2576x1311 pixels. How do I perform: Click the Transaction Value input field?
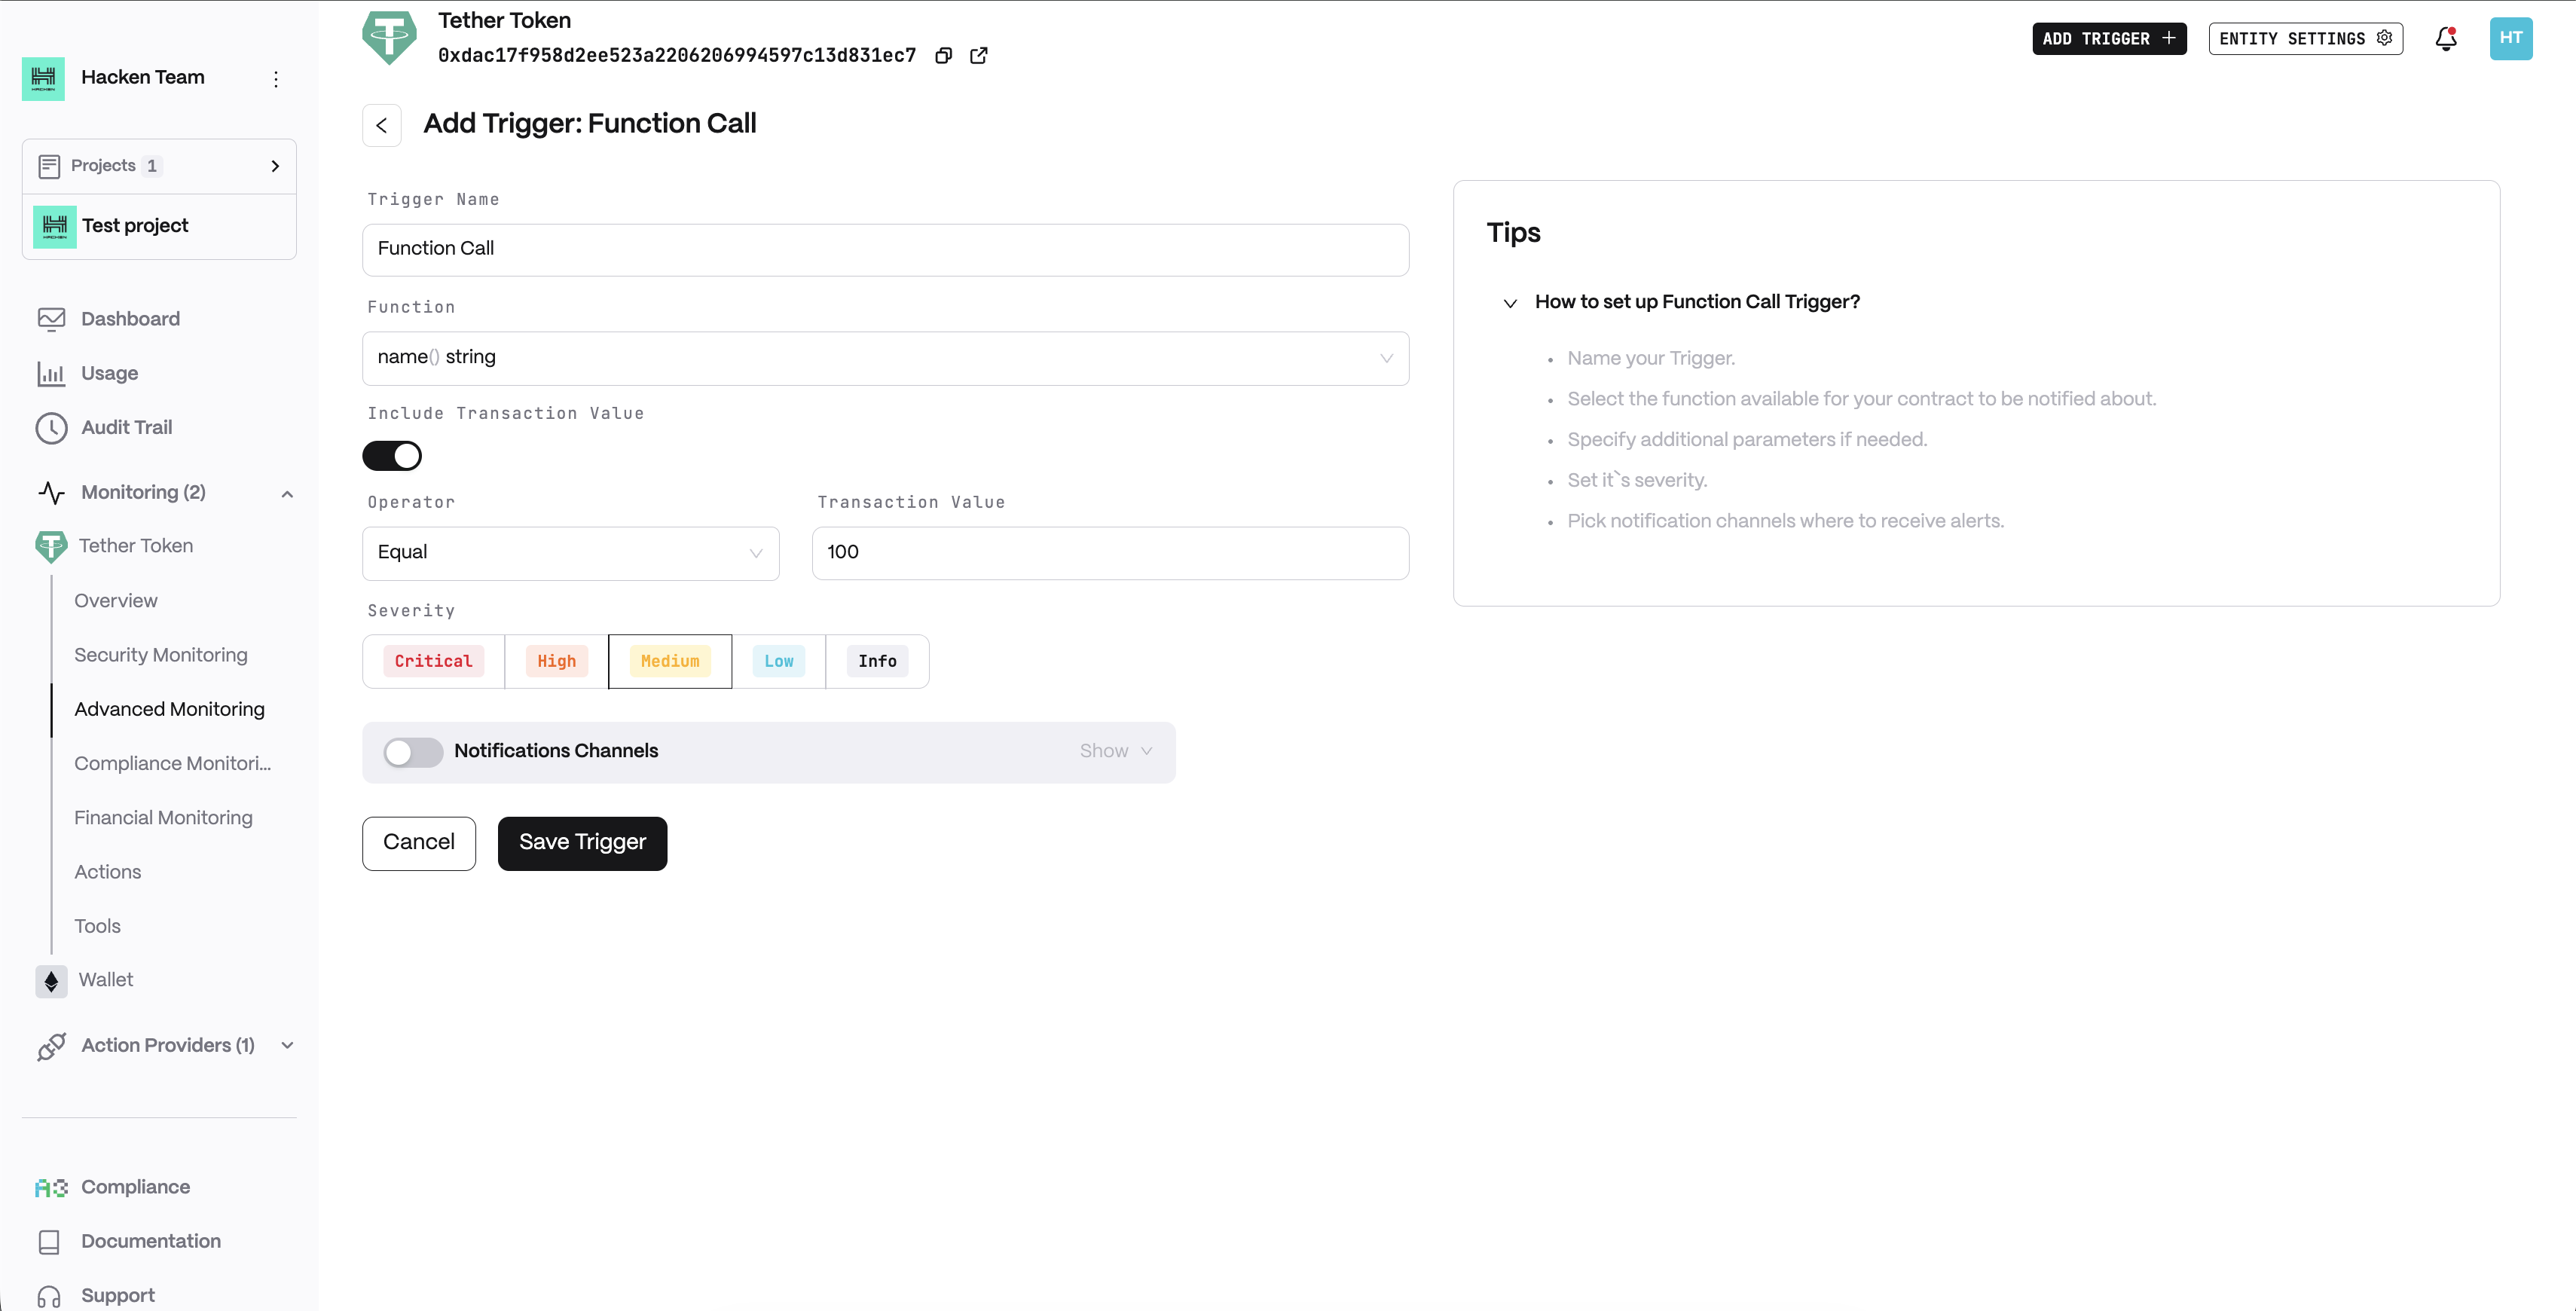1110,553
